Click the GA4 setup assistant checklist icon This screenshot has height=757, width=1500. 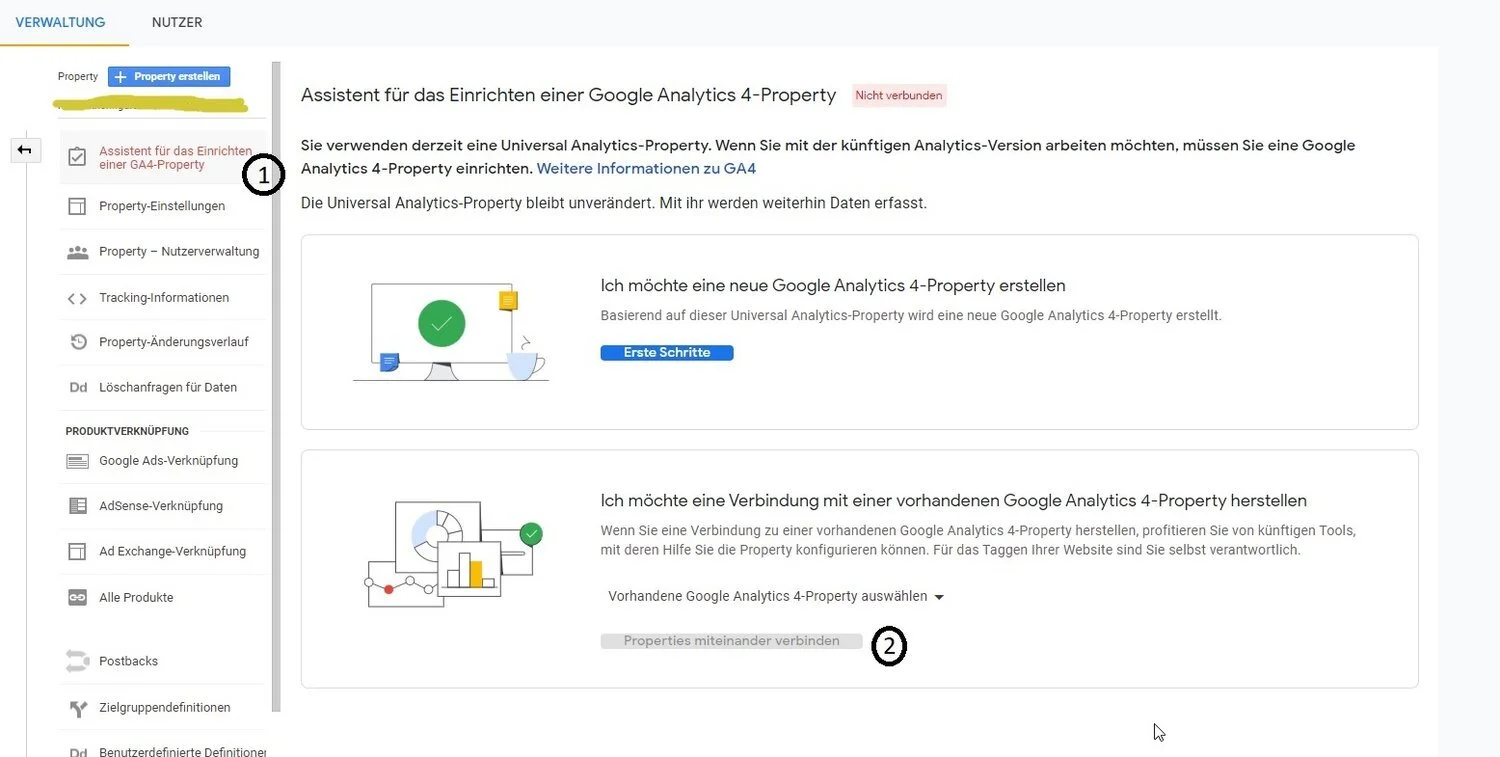pyautogui.click(x=77, y=157)
